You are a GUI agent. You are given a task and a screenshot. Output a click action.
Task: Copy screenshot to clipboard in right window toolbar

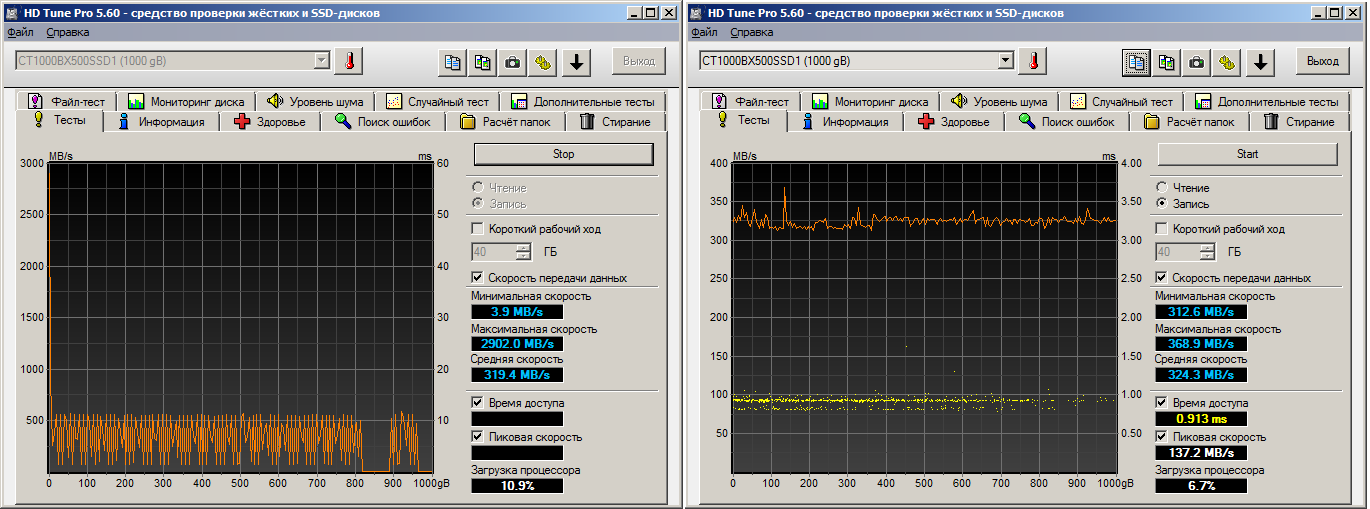[1166, 62]
